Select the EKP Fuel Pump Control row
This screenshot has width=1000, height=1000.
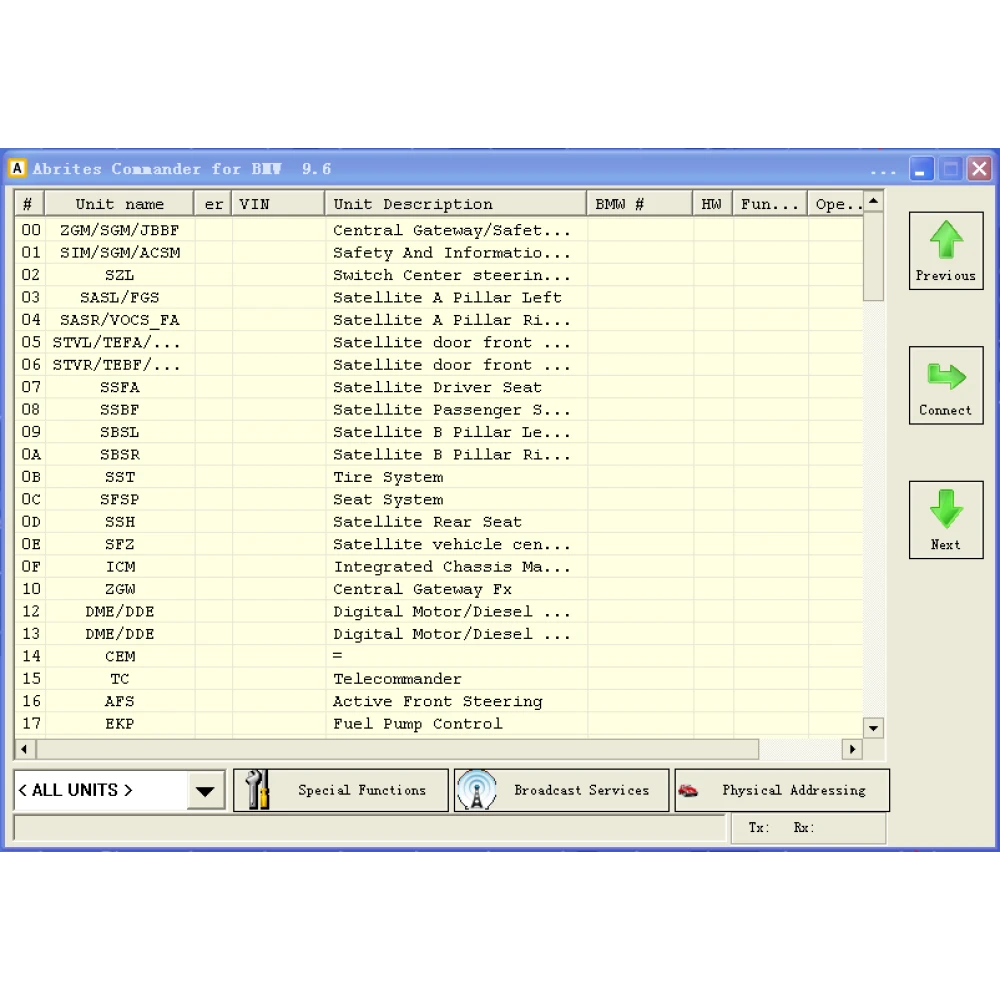coord(119,723)
